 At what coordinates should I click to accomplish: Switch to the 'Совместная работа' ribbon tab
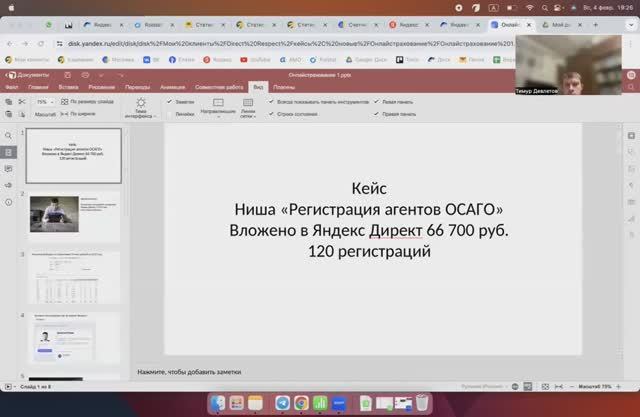click(x=219, y=87)
